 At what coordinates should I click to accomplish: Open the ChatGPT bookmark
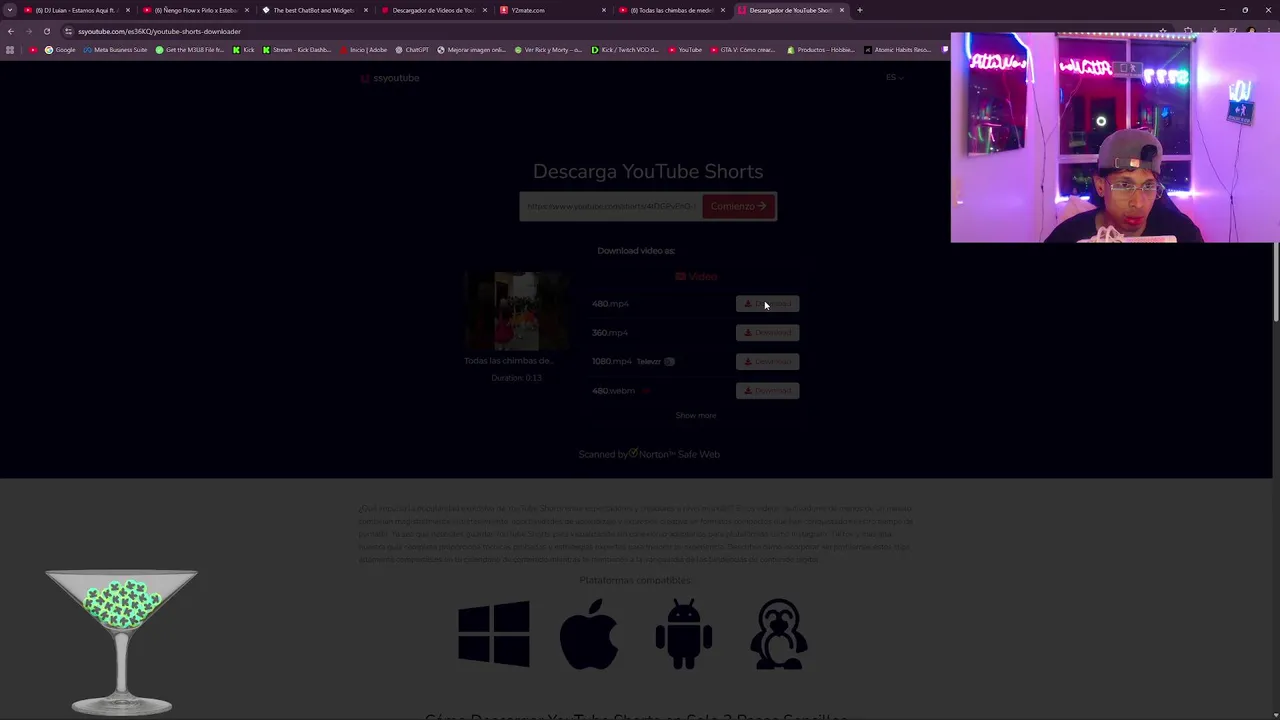click(x=412, y=50)
